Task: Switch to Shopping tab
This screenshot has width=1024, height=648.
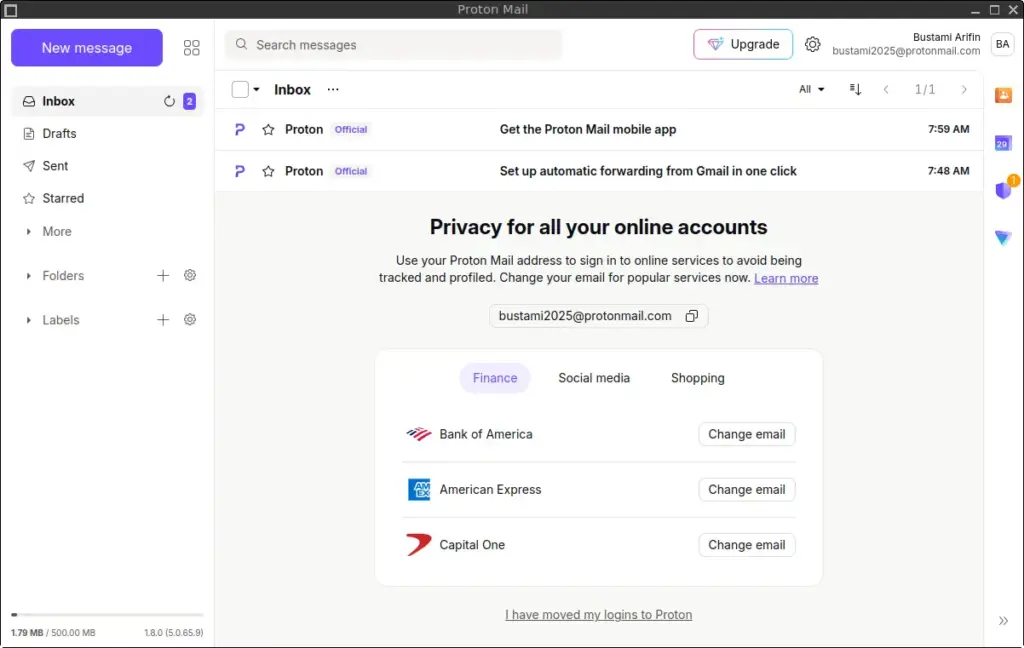Action: point(697,378)
